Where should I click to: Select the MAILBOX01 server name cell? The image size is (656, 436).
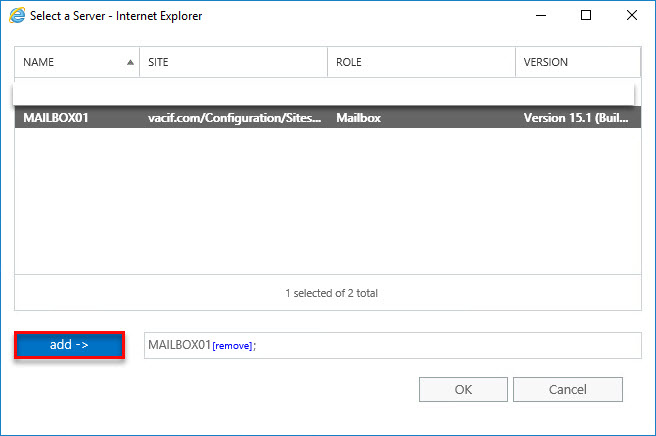pos(56,118)
